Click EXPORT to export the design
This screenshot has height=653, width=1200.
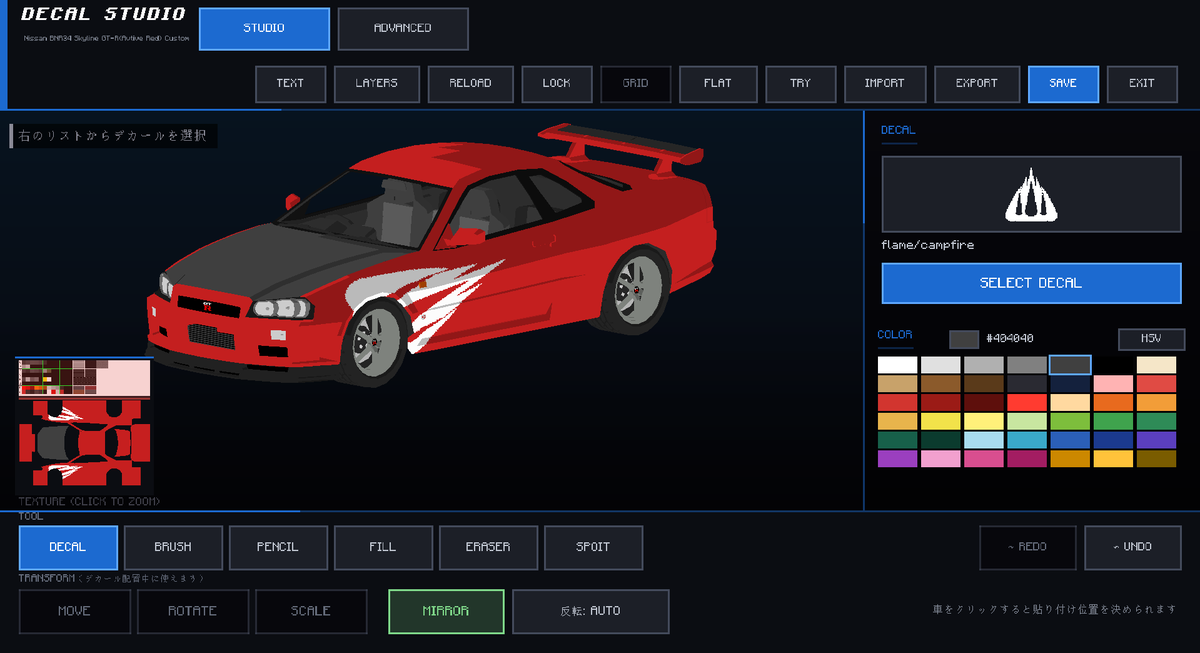click(x=977, y=84)
